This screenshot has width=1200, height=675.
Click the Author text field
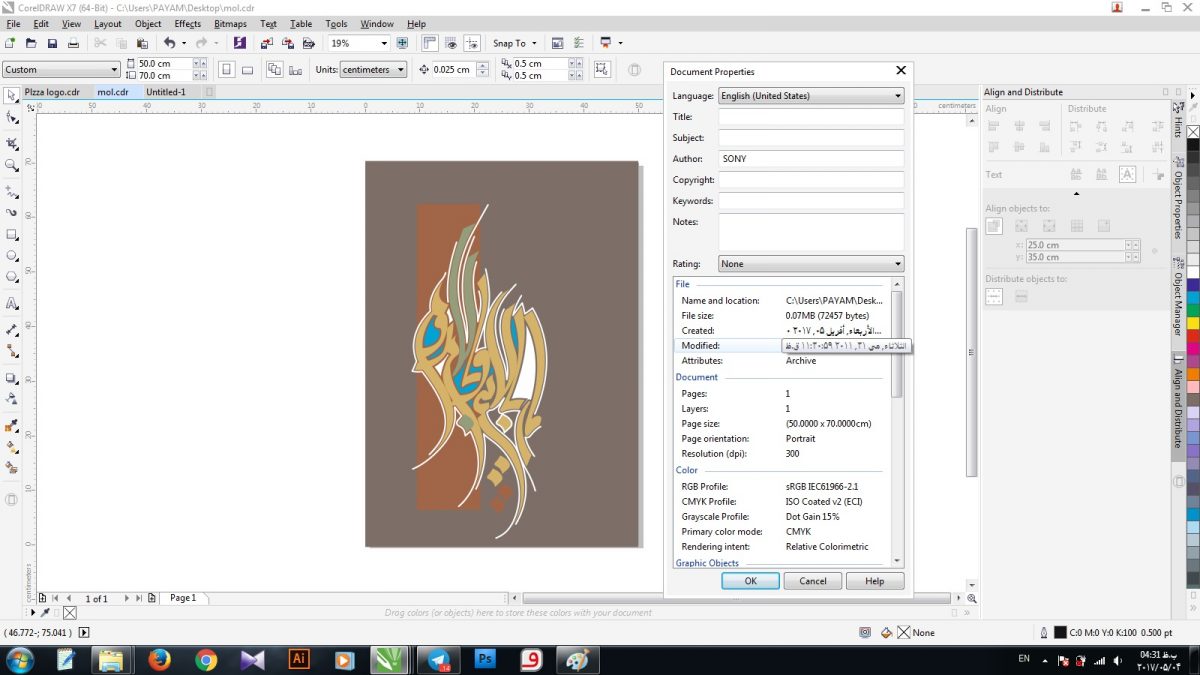811,159
